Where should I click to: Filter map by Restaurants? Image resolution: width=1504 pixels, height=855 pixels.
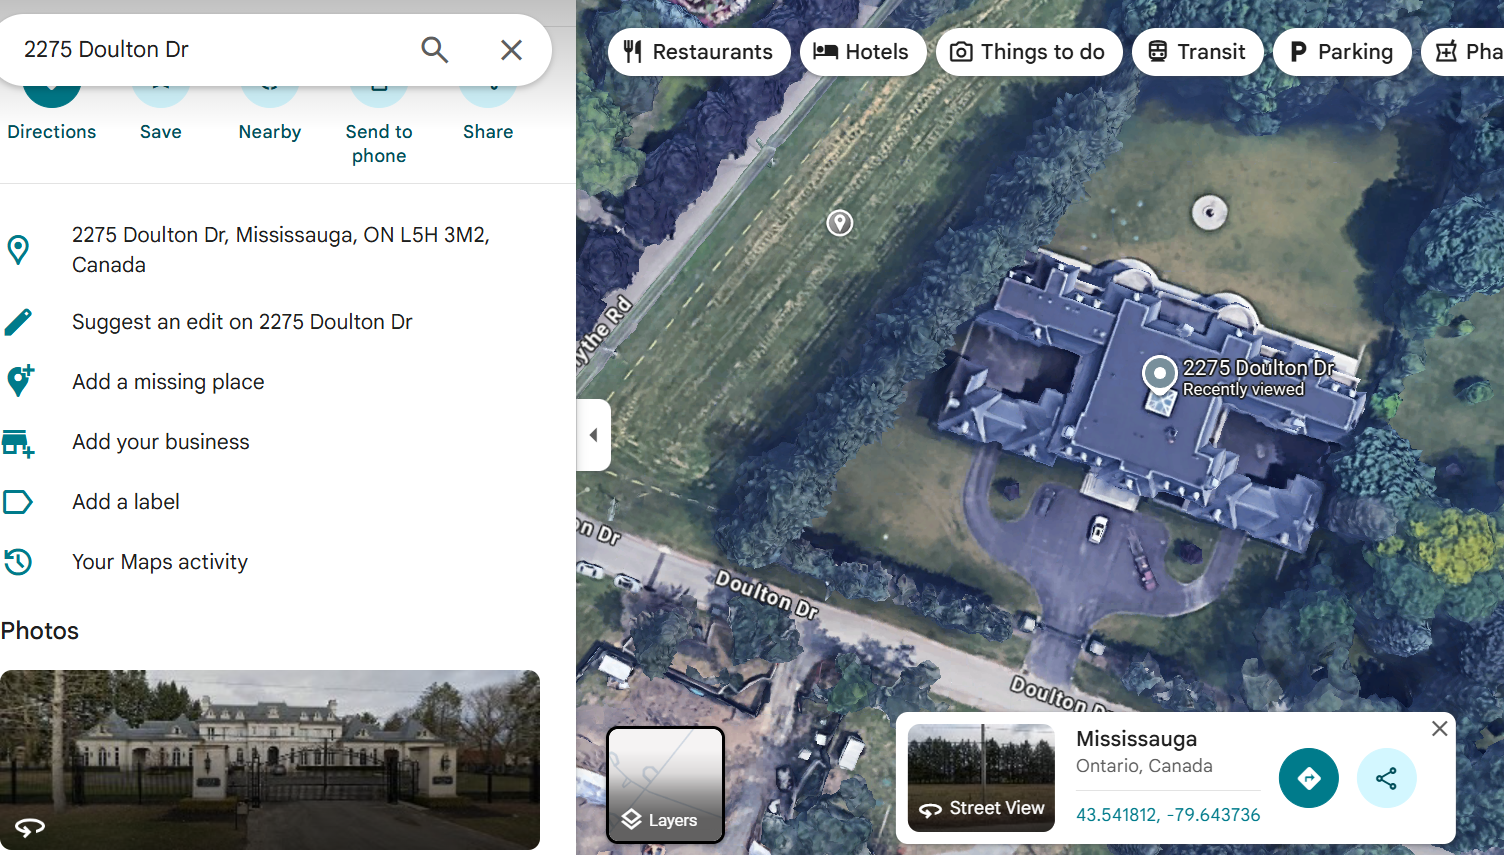[x=699, y=52]
